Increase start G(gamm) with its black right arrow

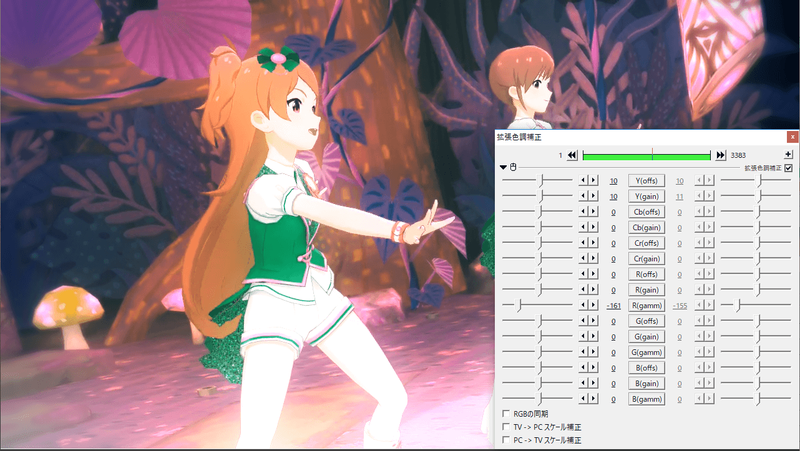coord(593,352)
